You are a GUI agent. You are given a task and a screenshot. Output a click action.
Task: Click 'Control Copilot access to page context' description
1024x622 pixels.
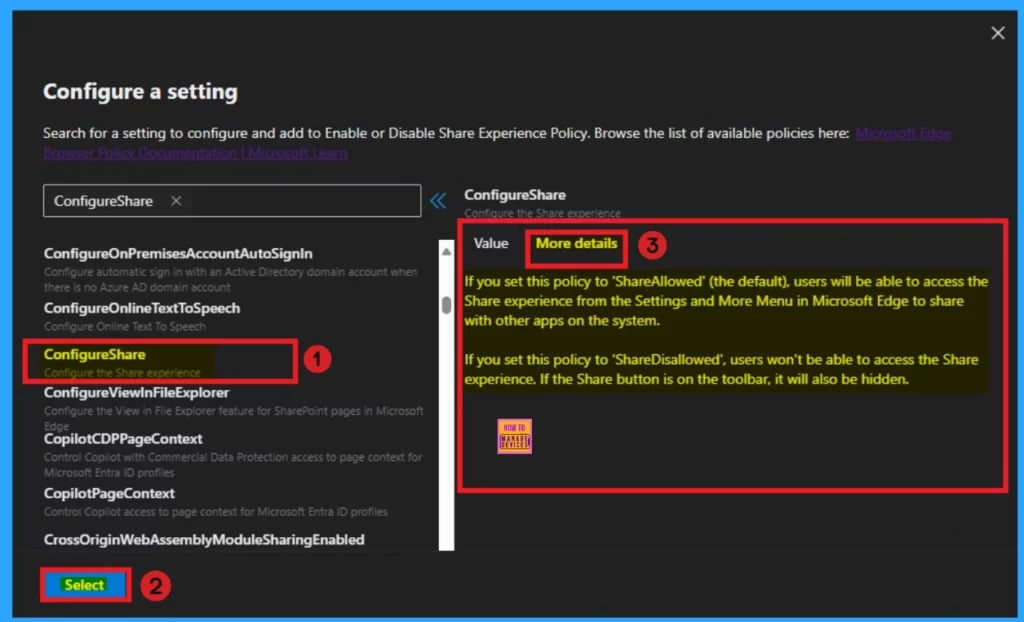point(216,512)
